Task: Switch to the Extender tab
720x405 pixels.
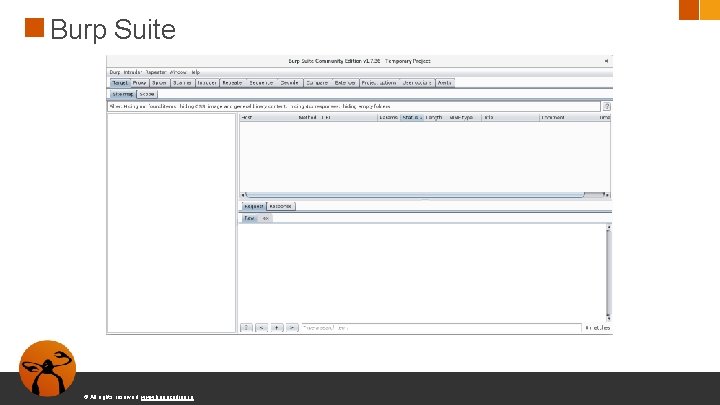Action: (x=345, y=83)
